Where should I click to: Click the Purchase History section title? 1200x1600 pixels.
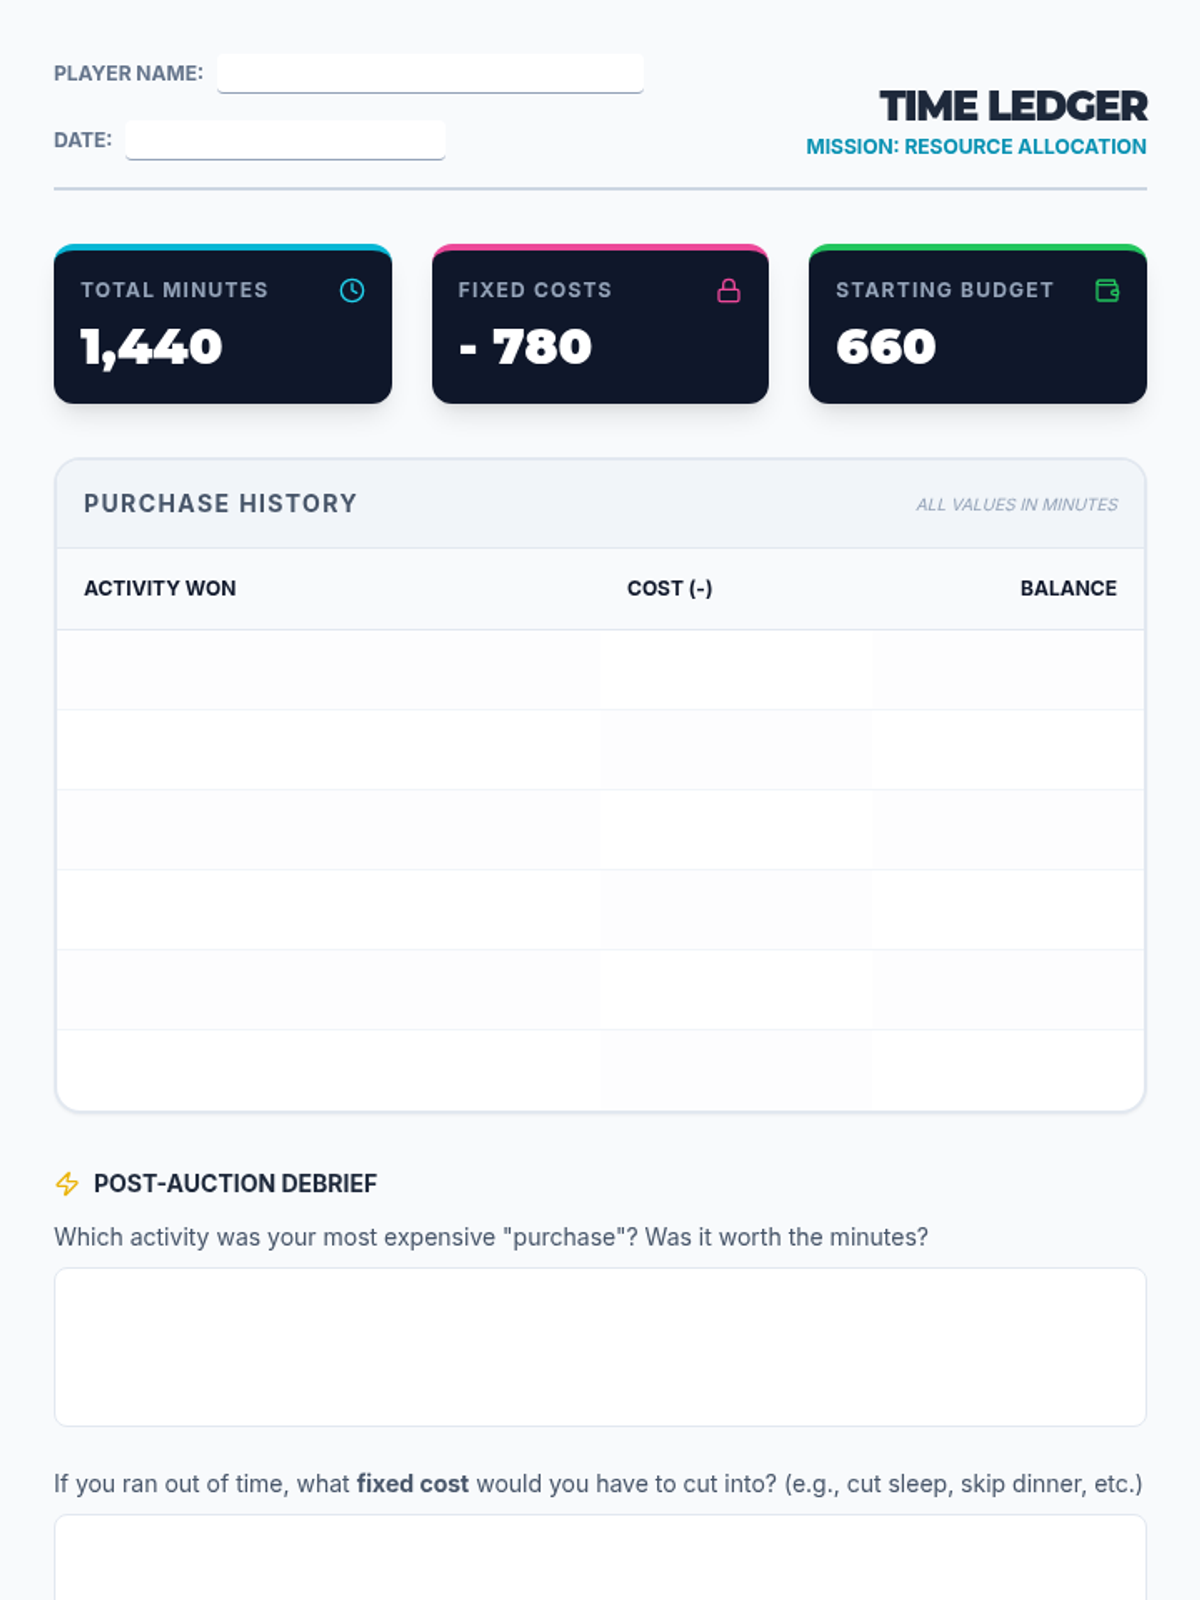[x=220, y=503]
